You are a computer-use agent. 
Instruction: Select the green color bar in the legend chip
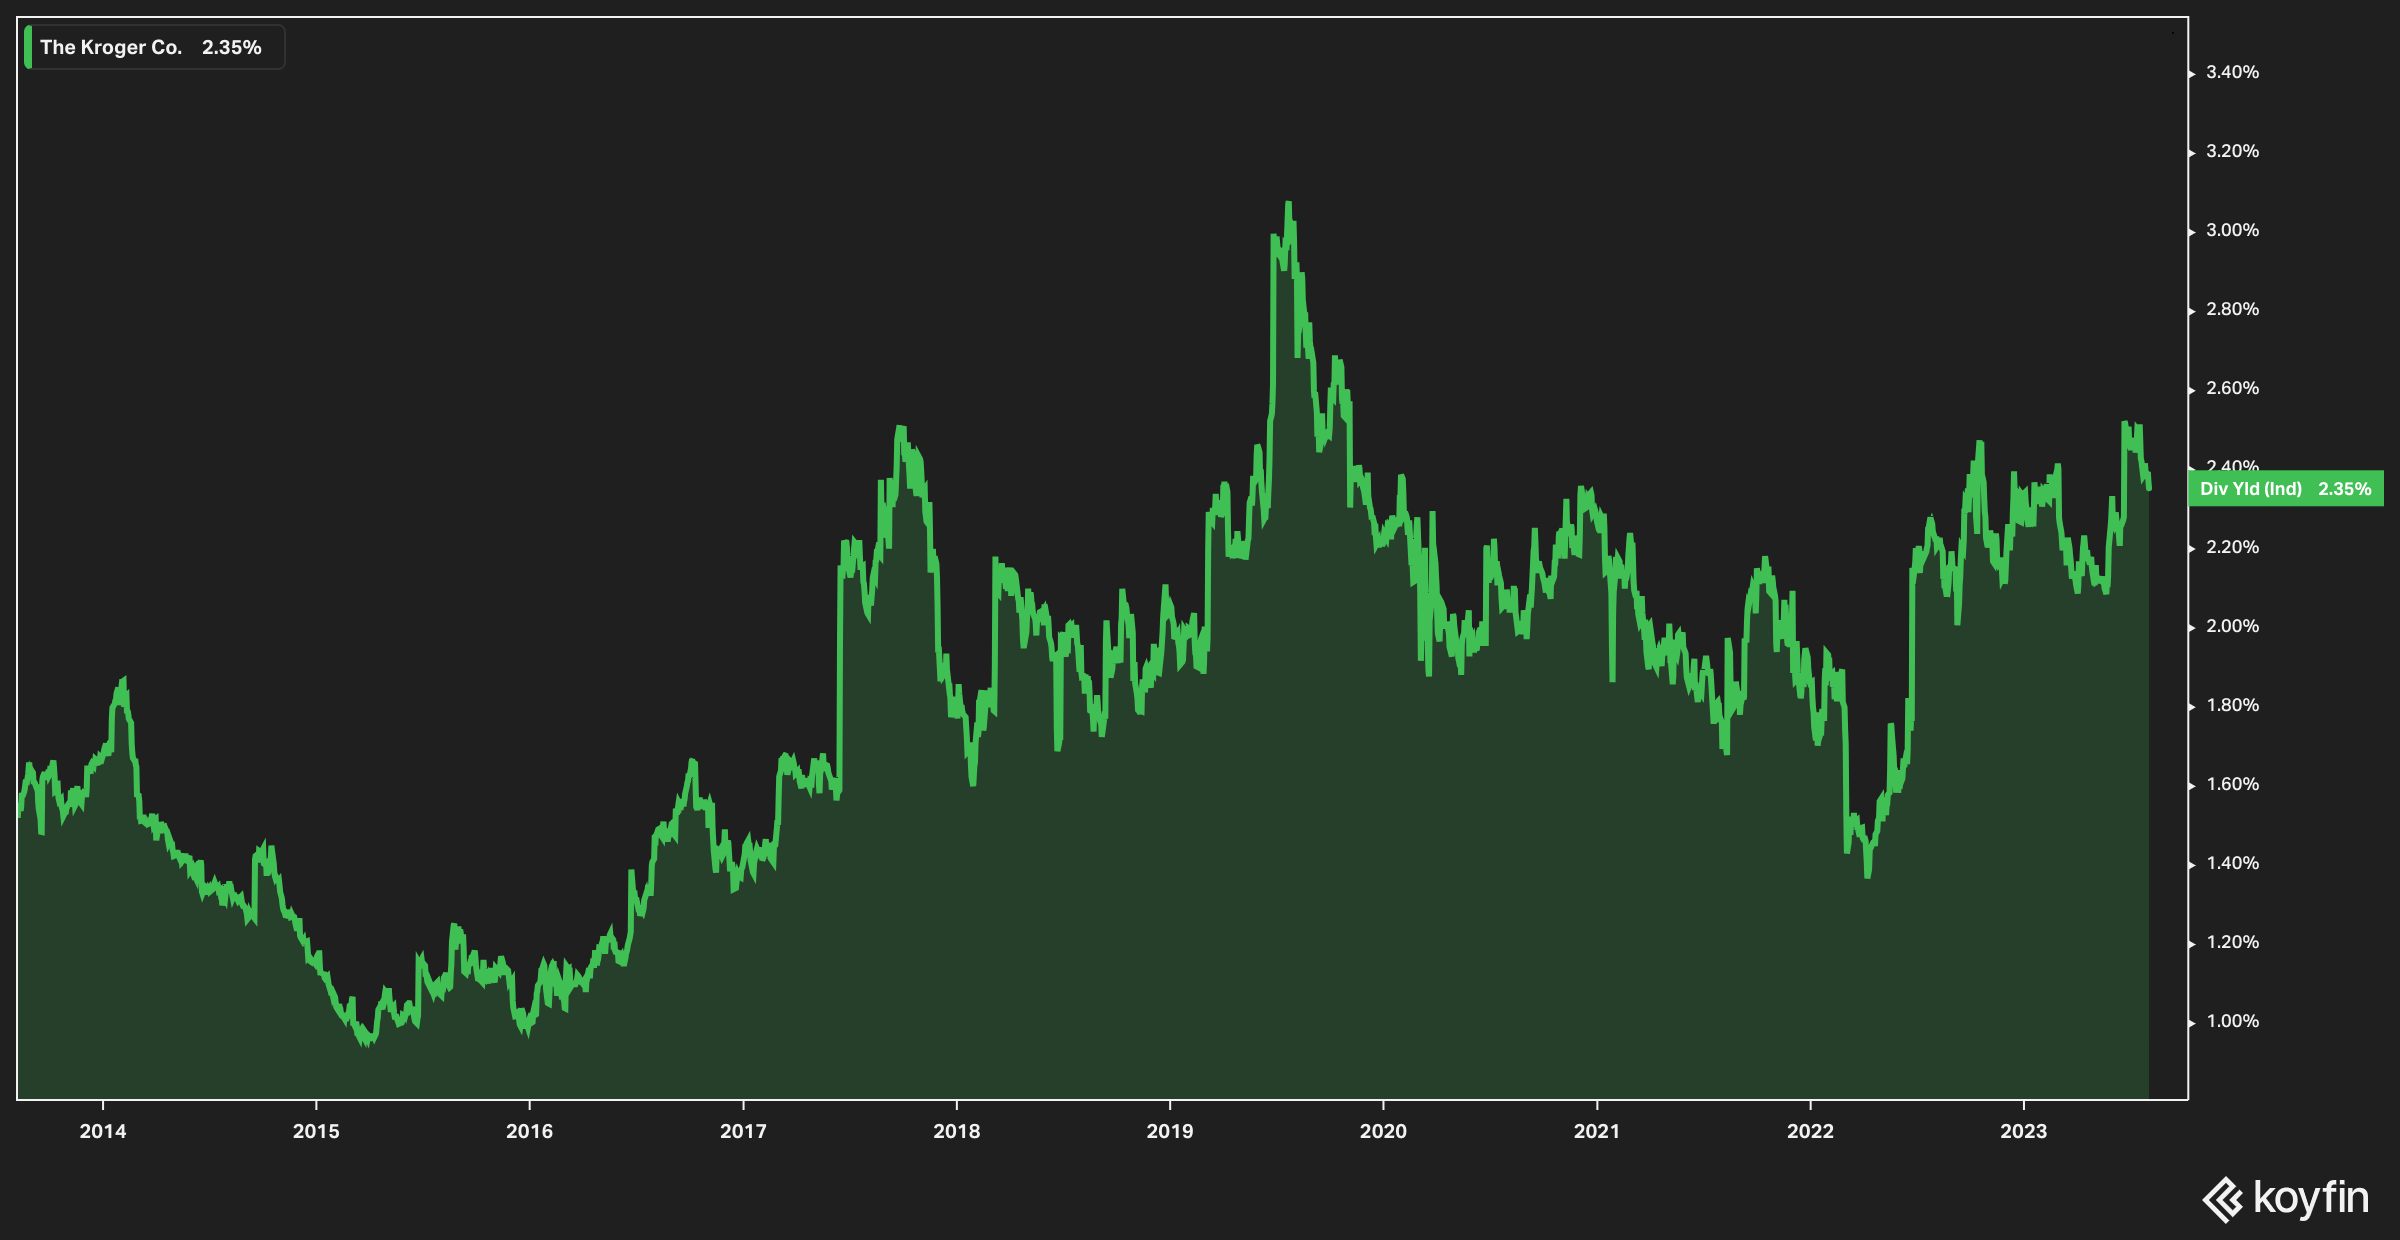click(28, 46)
